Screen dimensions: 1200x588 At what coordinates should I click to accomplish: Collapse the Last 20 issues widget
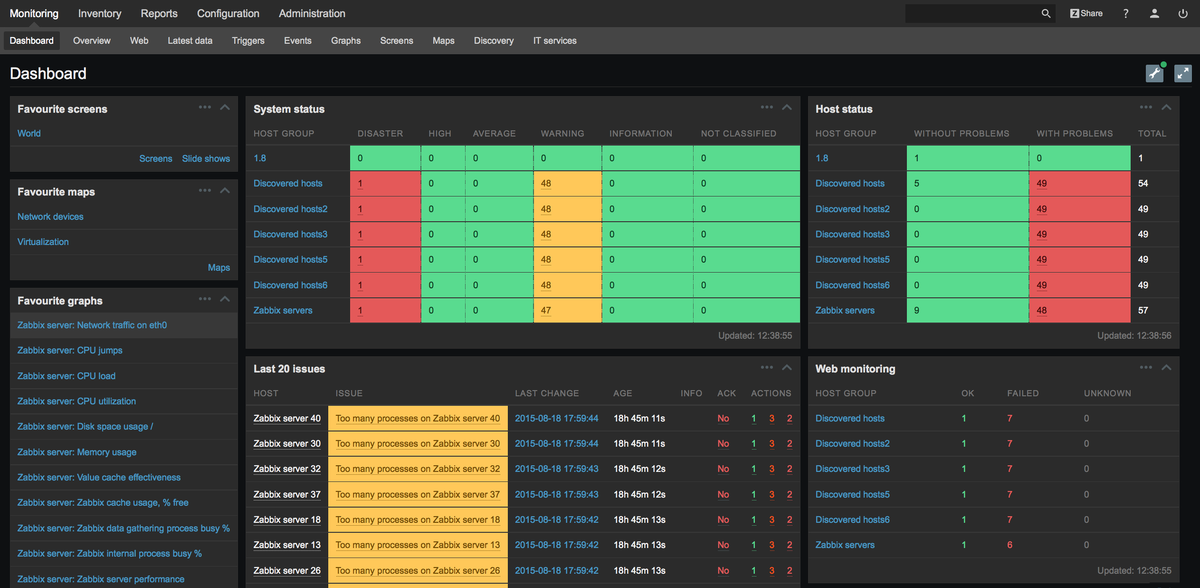point(787,367)
